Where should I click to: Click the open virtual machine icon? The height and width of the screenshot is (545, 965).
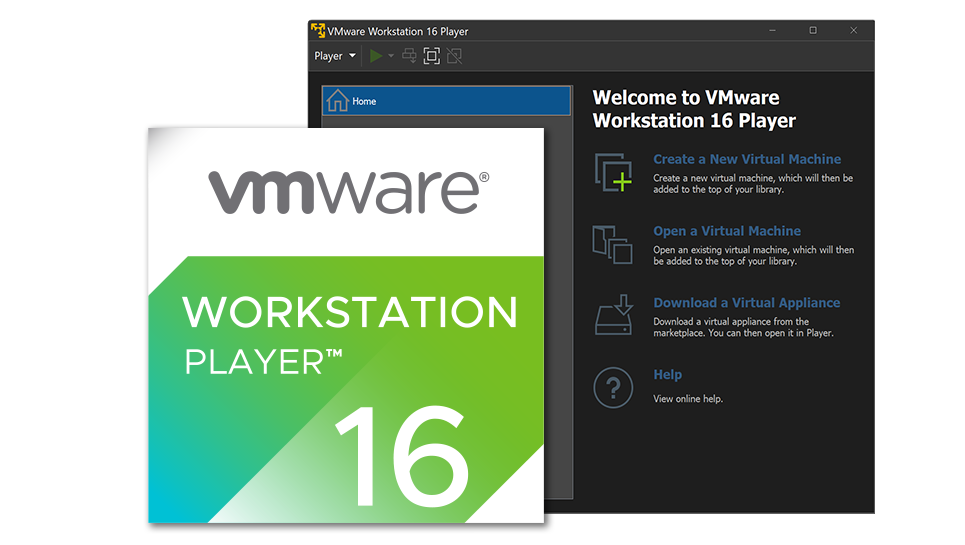(612, 245)
